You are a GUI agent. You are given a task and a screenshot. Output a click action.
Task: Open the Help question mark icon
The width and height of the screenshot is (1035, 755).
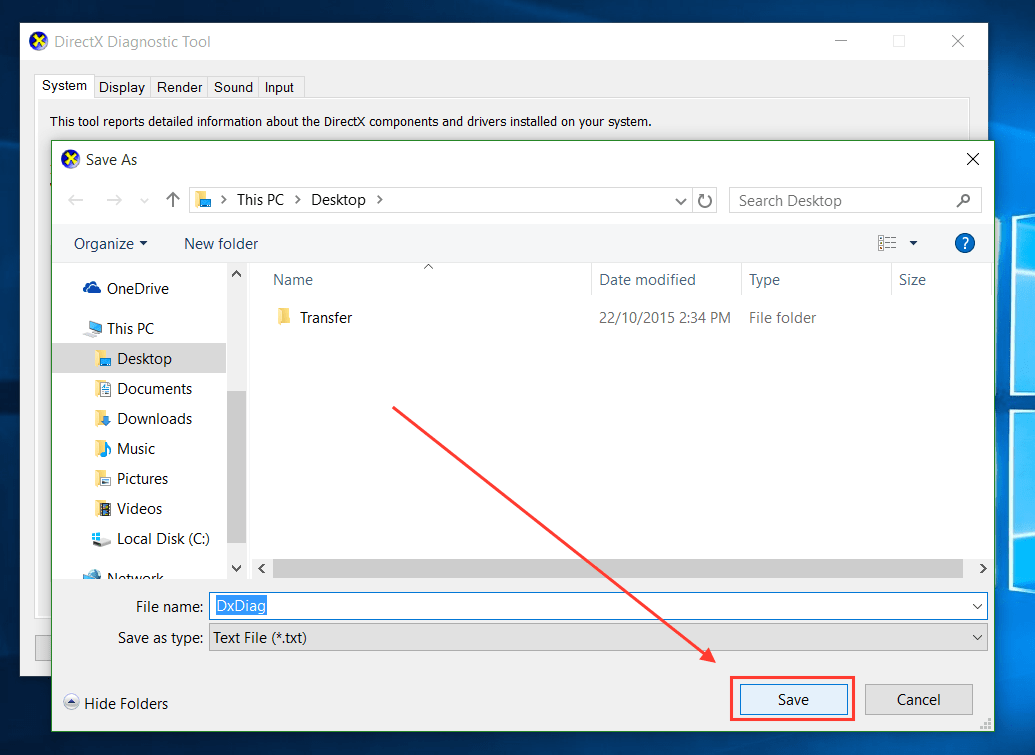pos(964,243)
